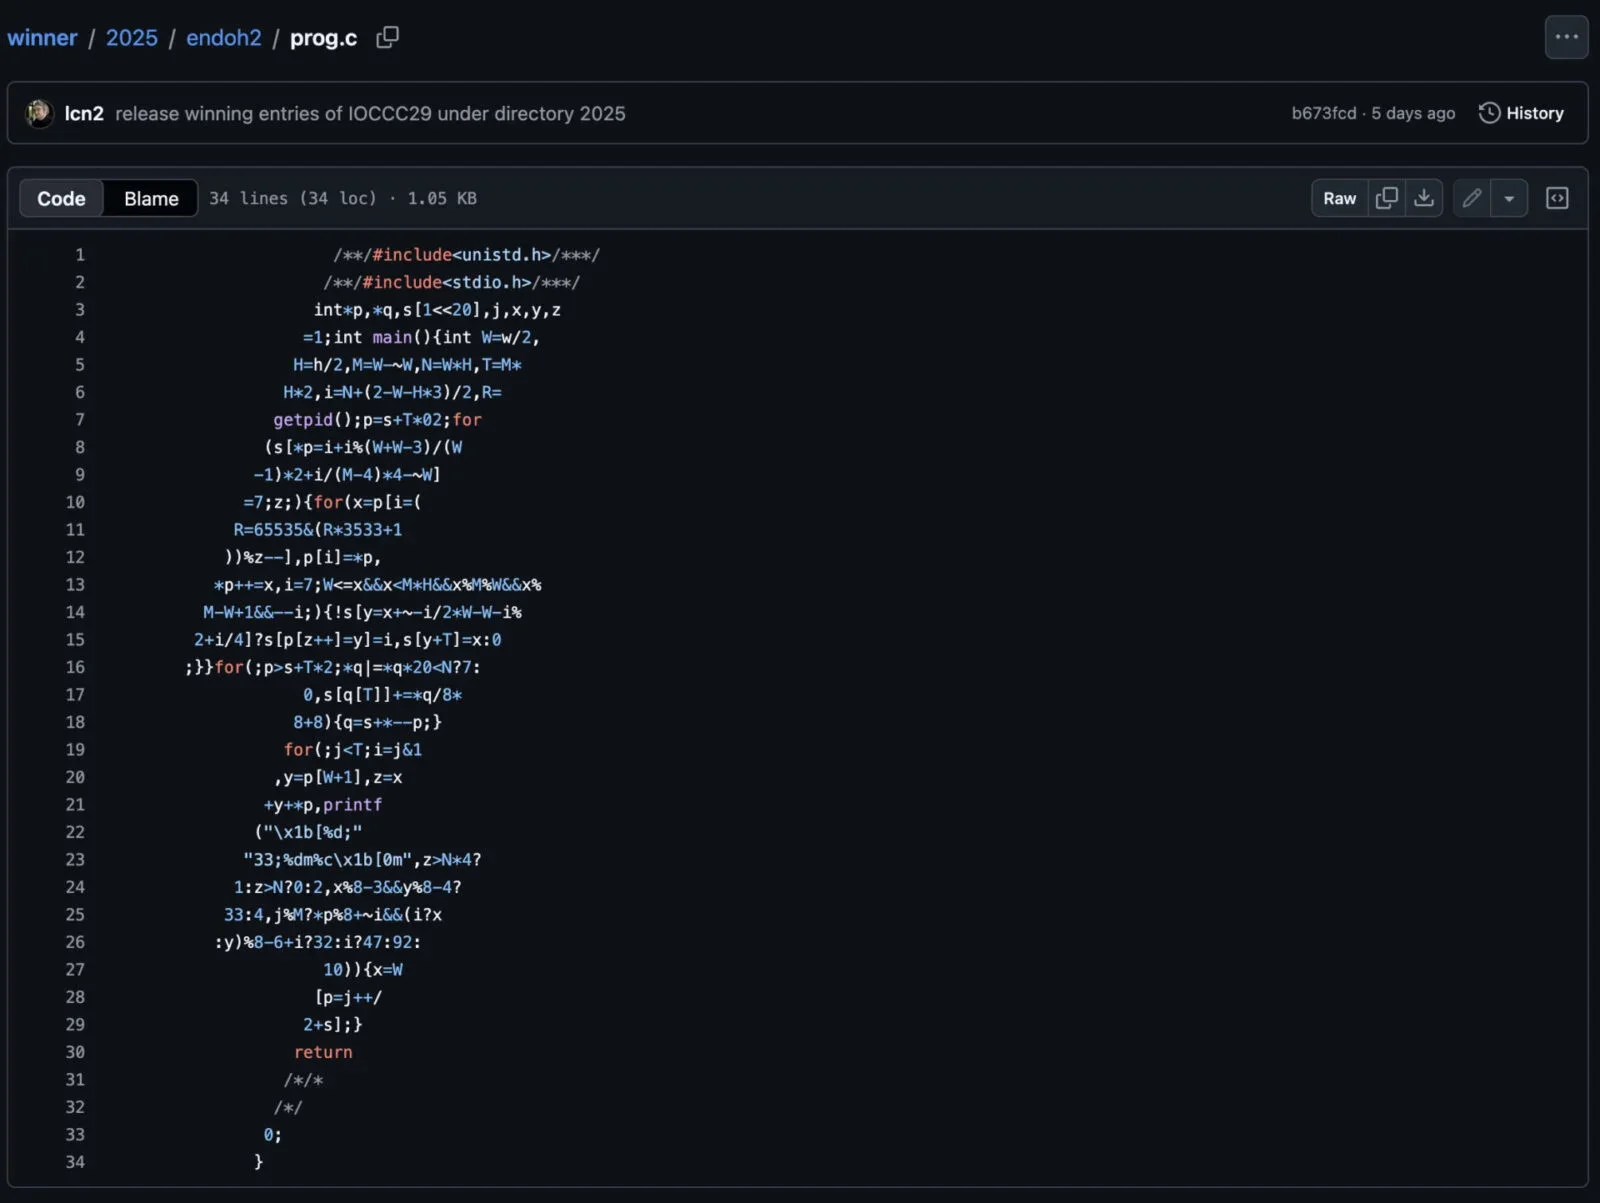Open lcn2 user profile
Image resolution: width=1600 pixels, height=1203 pixels.
84,113
